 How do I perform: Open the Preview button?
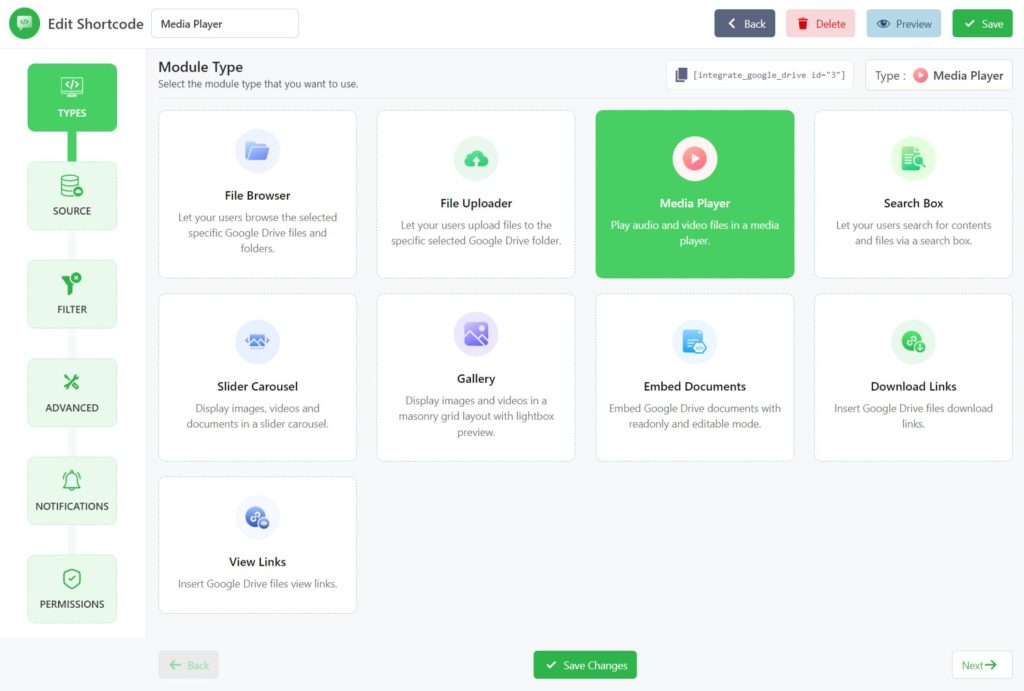click(904, 24)
